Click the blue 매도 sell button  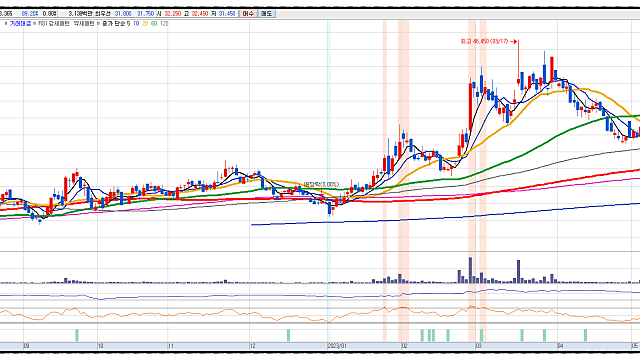click(x=267, y=13)
